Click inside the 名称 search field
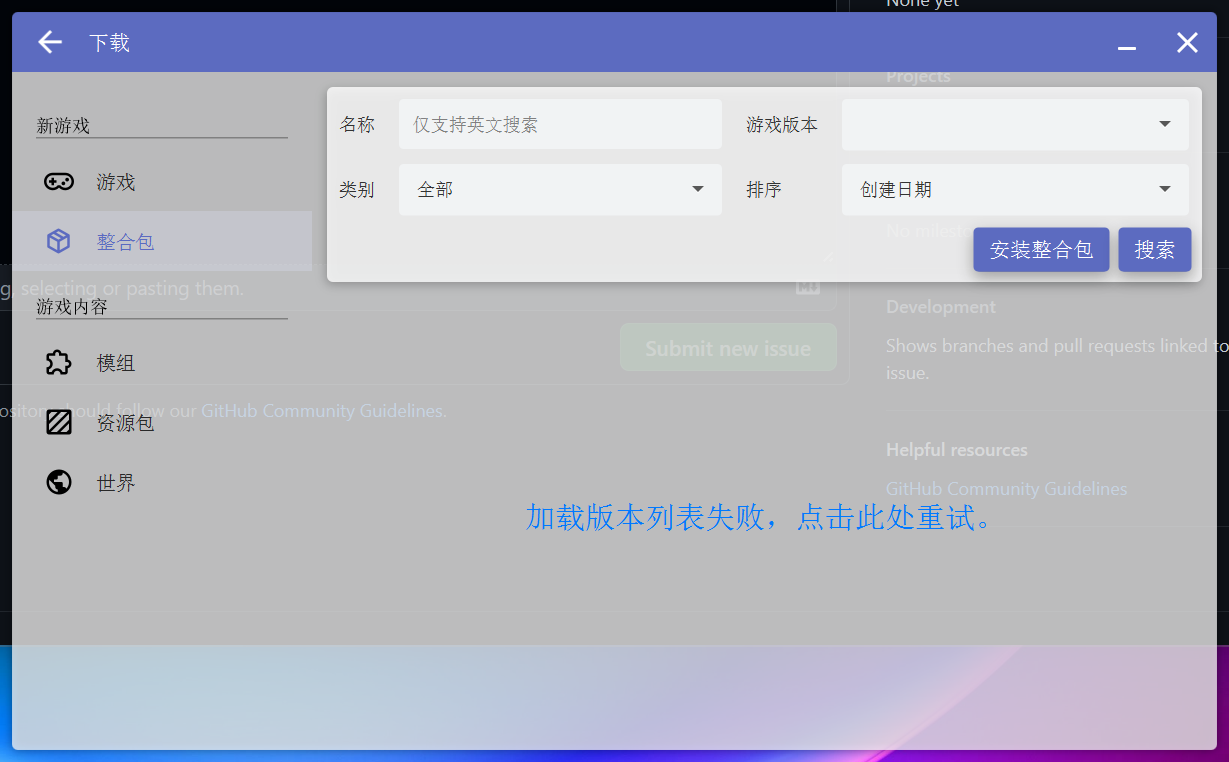This screenshot has width=1229, height=762. [560, 124]
